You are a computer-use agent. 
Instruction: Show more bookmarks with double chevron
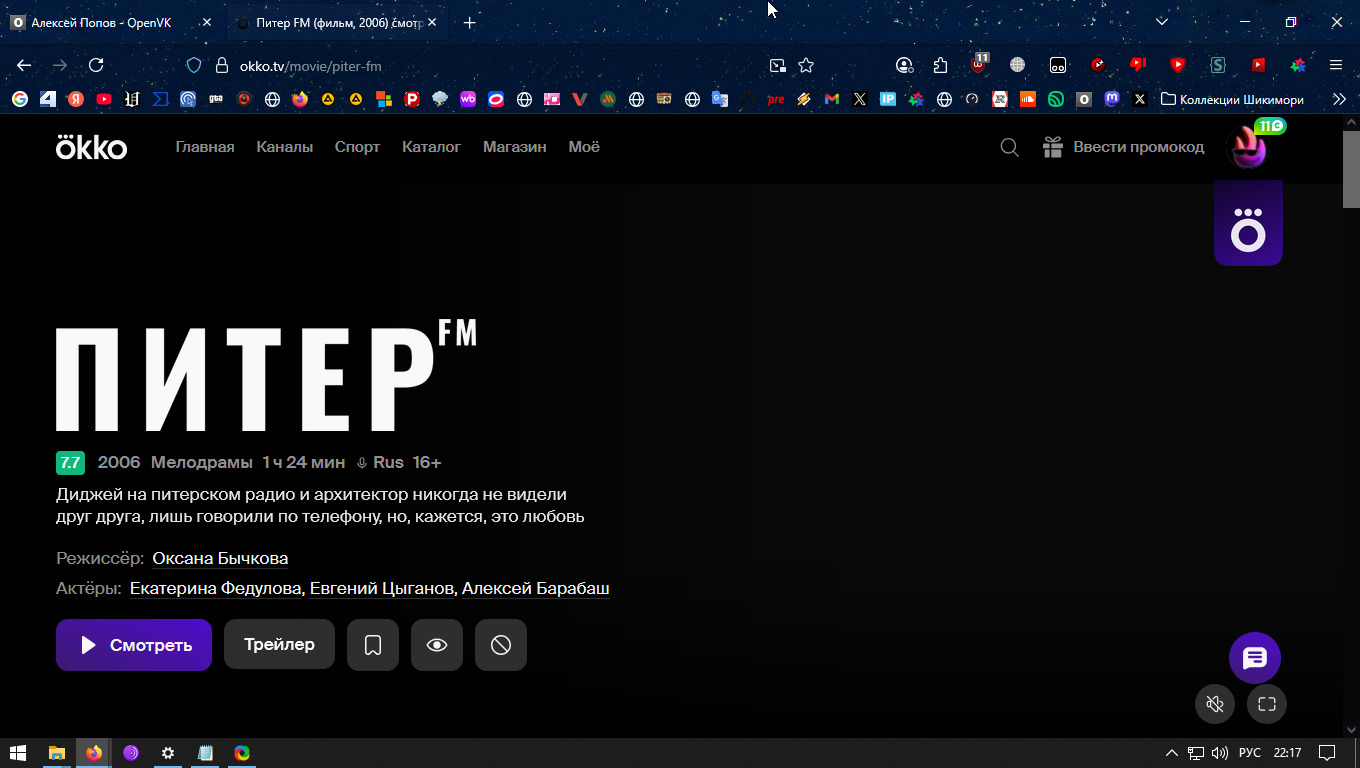(1339, 99)
